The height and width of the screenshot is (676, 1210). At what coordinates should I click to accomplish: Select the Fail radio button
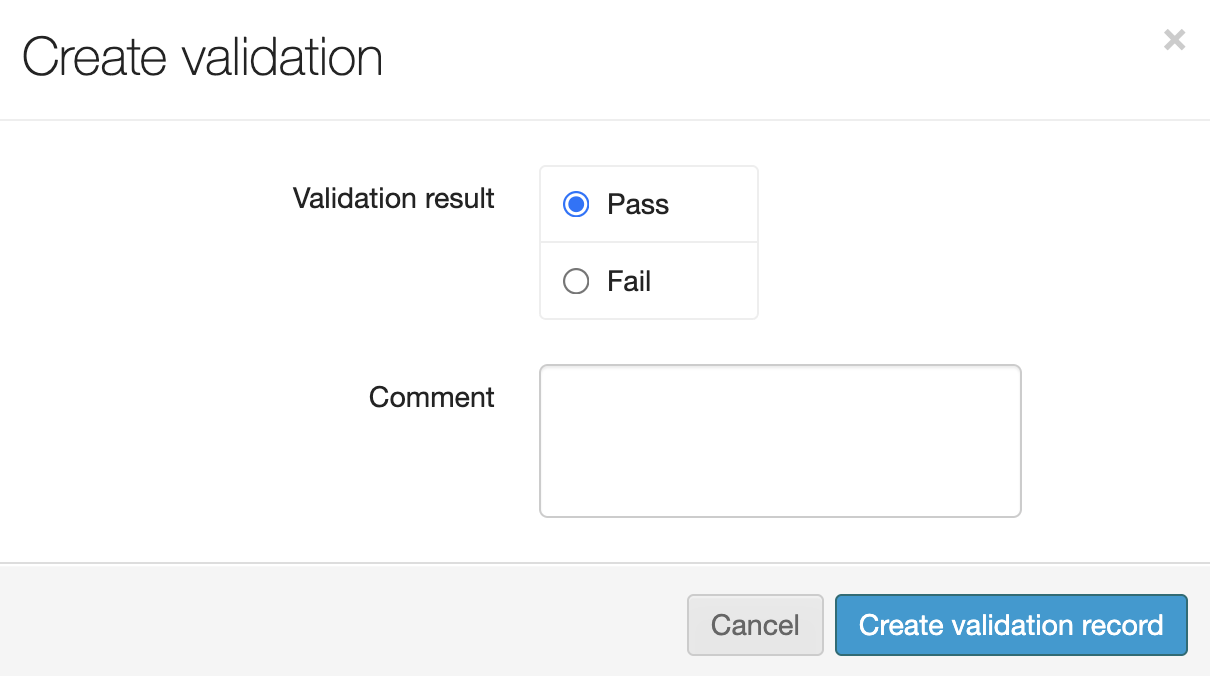coord(576,282)
